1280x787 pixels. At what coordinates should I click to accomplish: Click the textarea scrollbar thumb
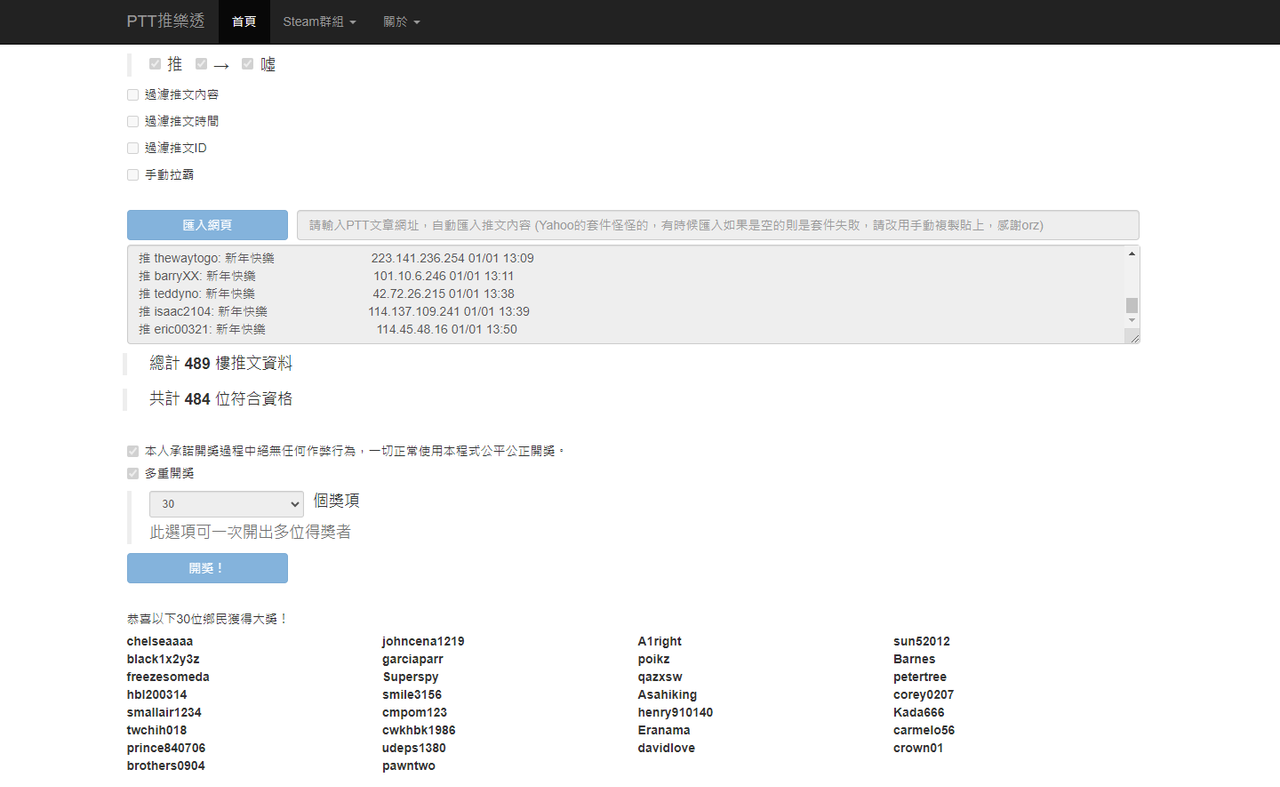[1132, 305]
